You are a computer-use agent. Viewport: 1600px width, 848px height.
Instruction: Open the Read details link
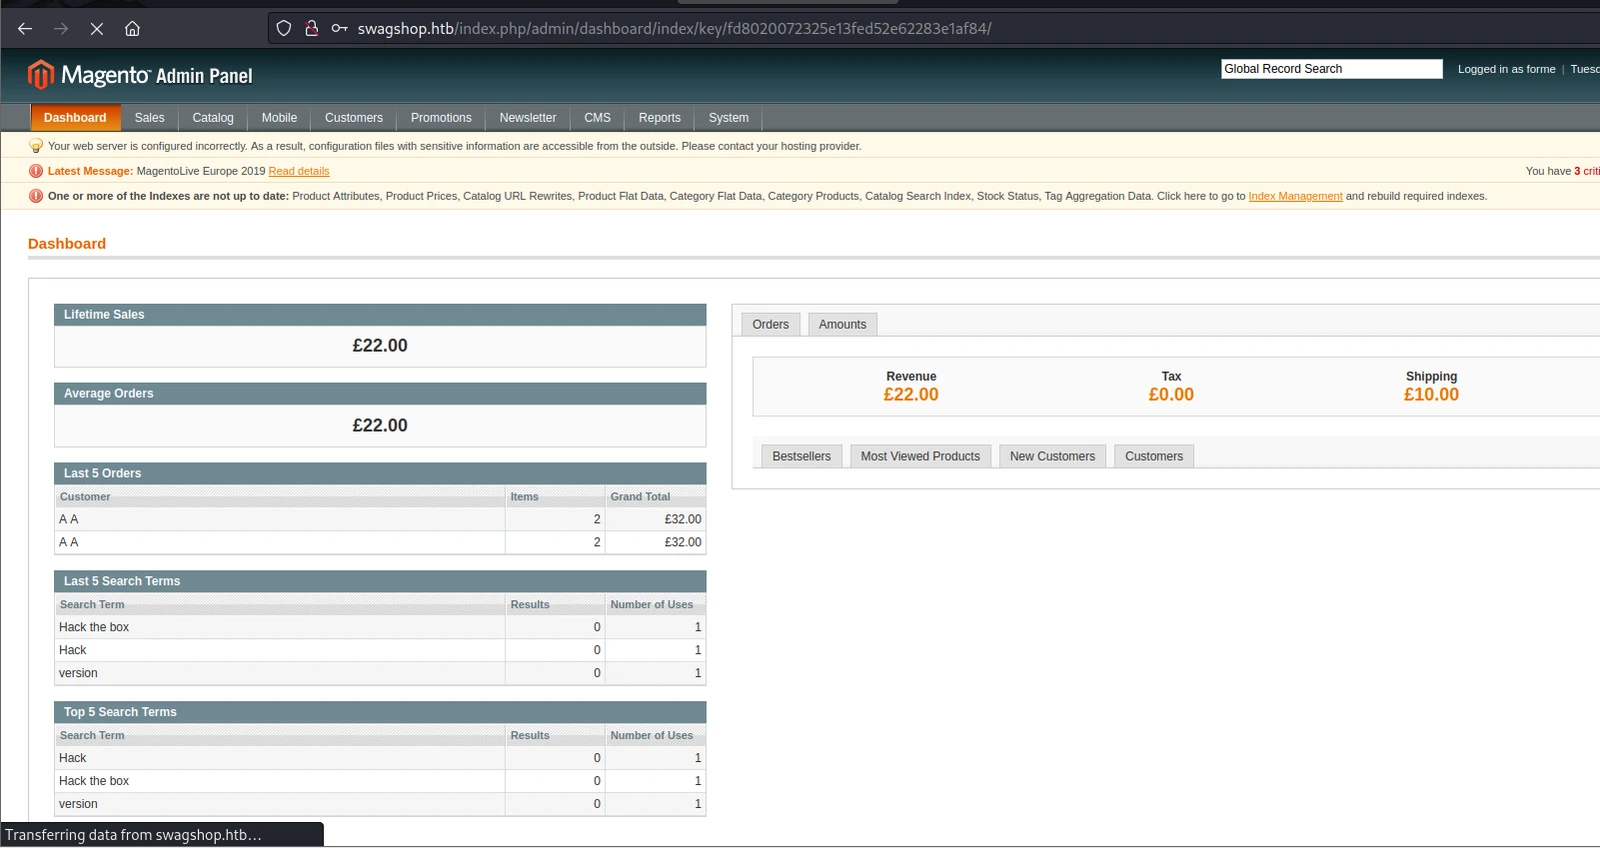[299, 171]
